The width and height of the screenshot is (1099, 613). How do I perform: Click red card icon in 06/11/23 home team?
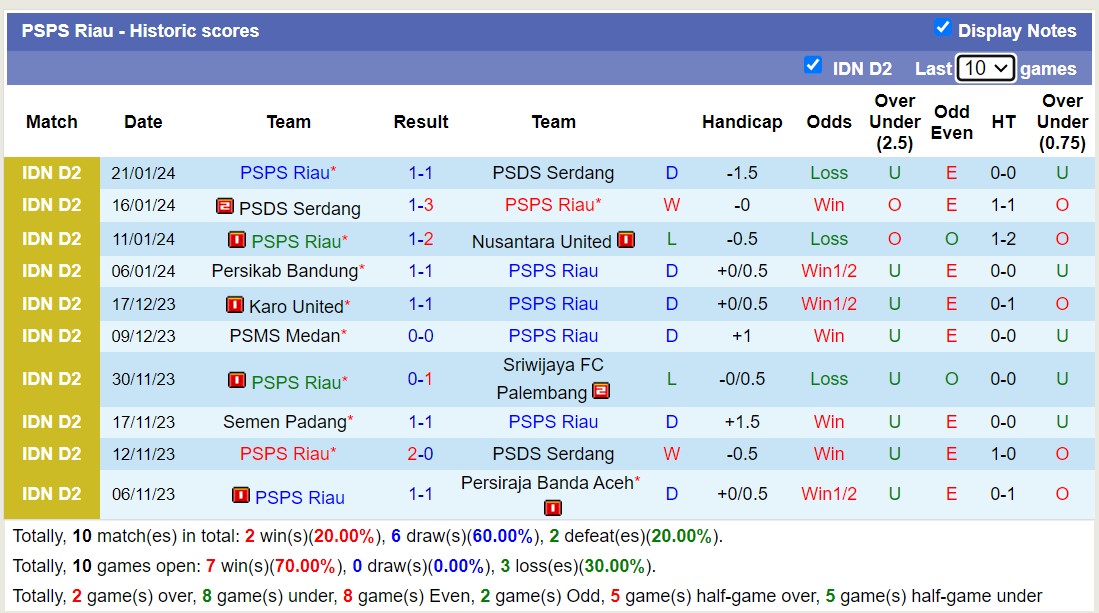pyautogui.click(x=241, y=495)
